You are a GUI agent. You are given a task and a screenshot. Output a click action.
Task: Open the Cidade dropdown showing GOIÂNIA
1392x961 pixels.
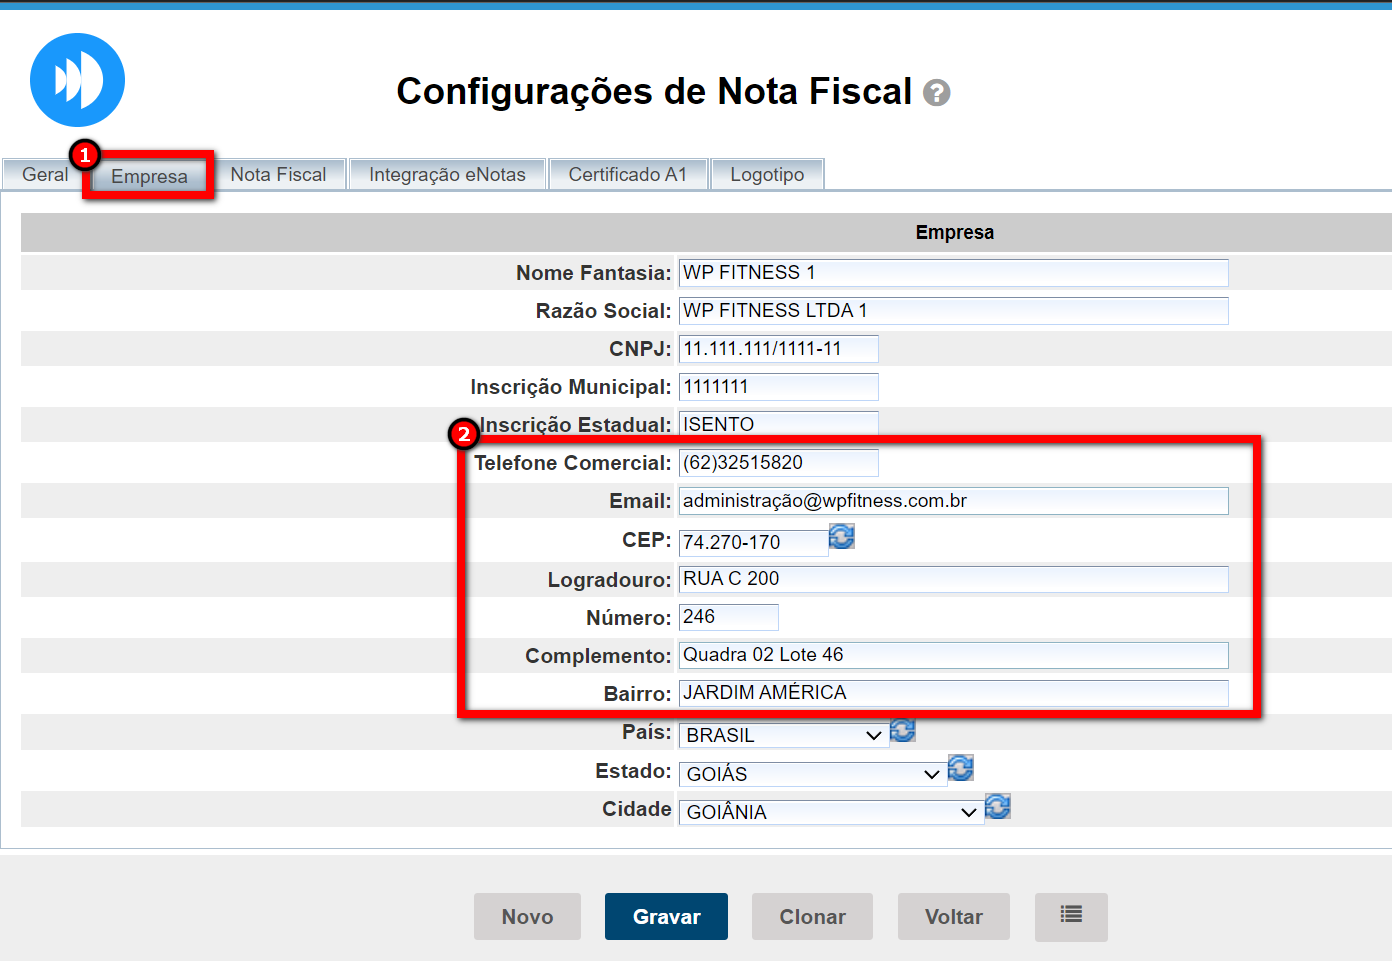[830, 812]
